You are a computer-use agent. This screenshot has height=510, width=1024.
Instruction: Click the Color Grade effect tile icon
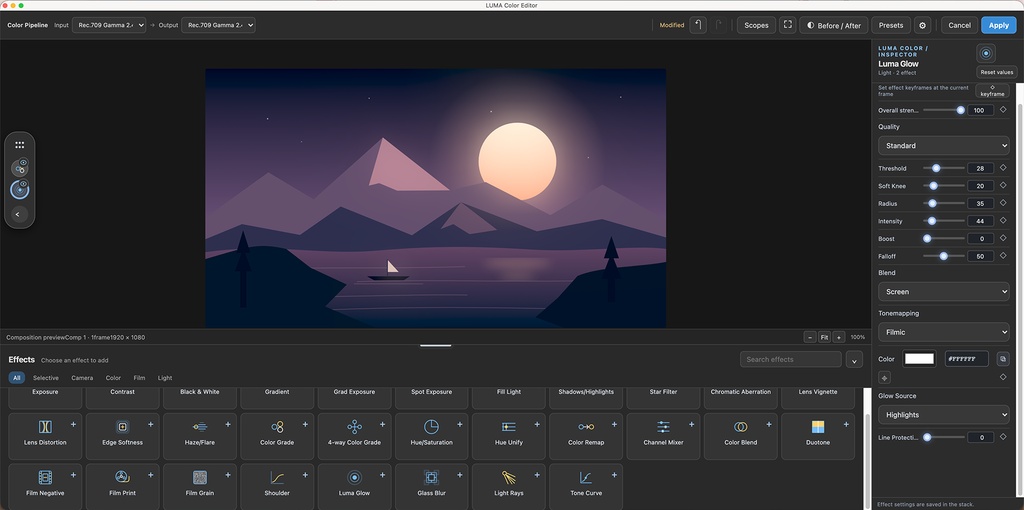[277, 427]
